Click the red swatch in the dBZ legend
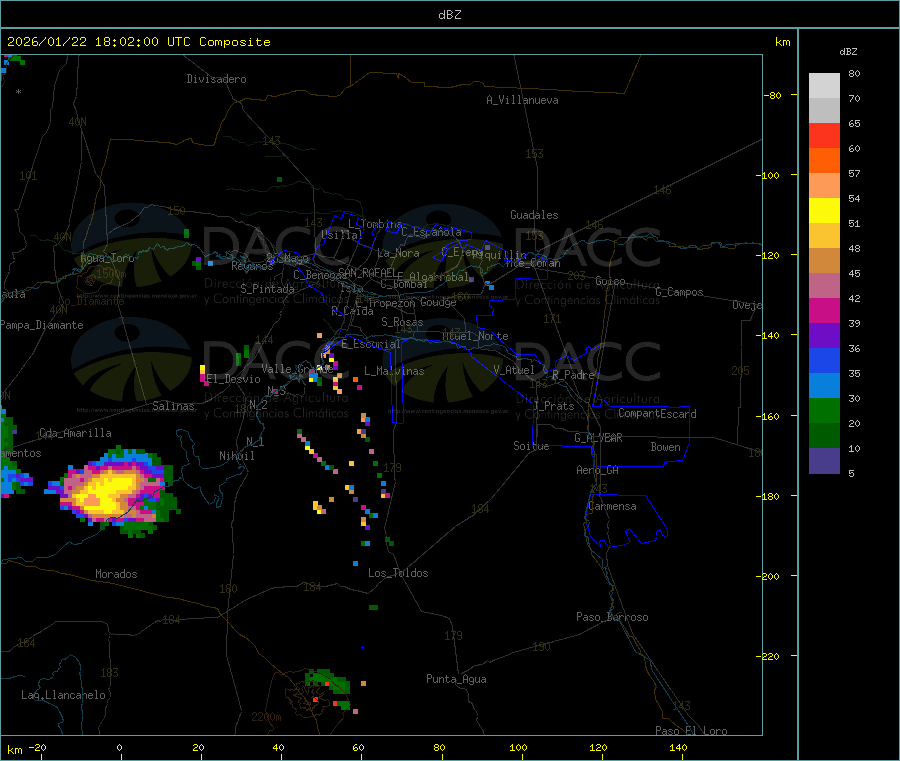 [824, 135]
